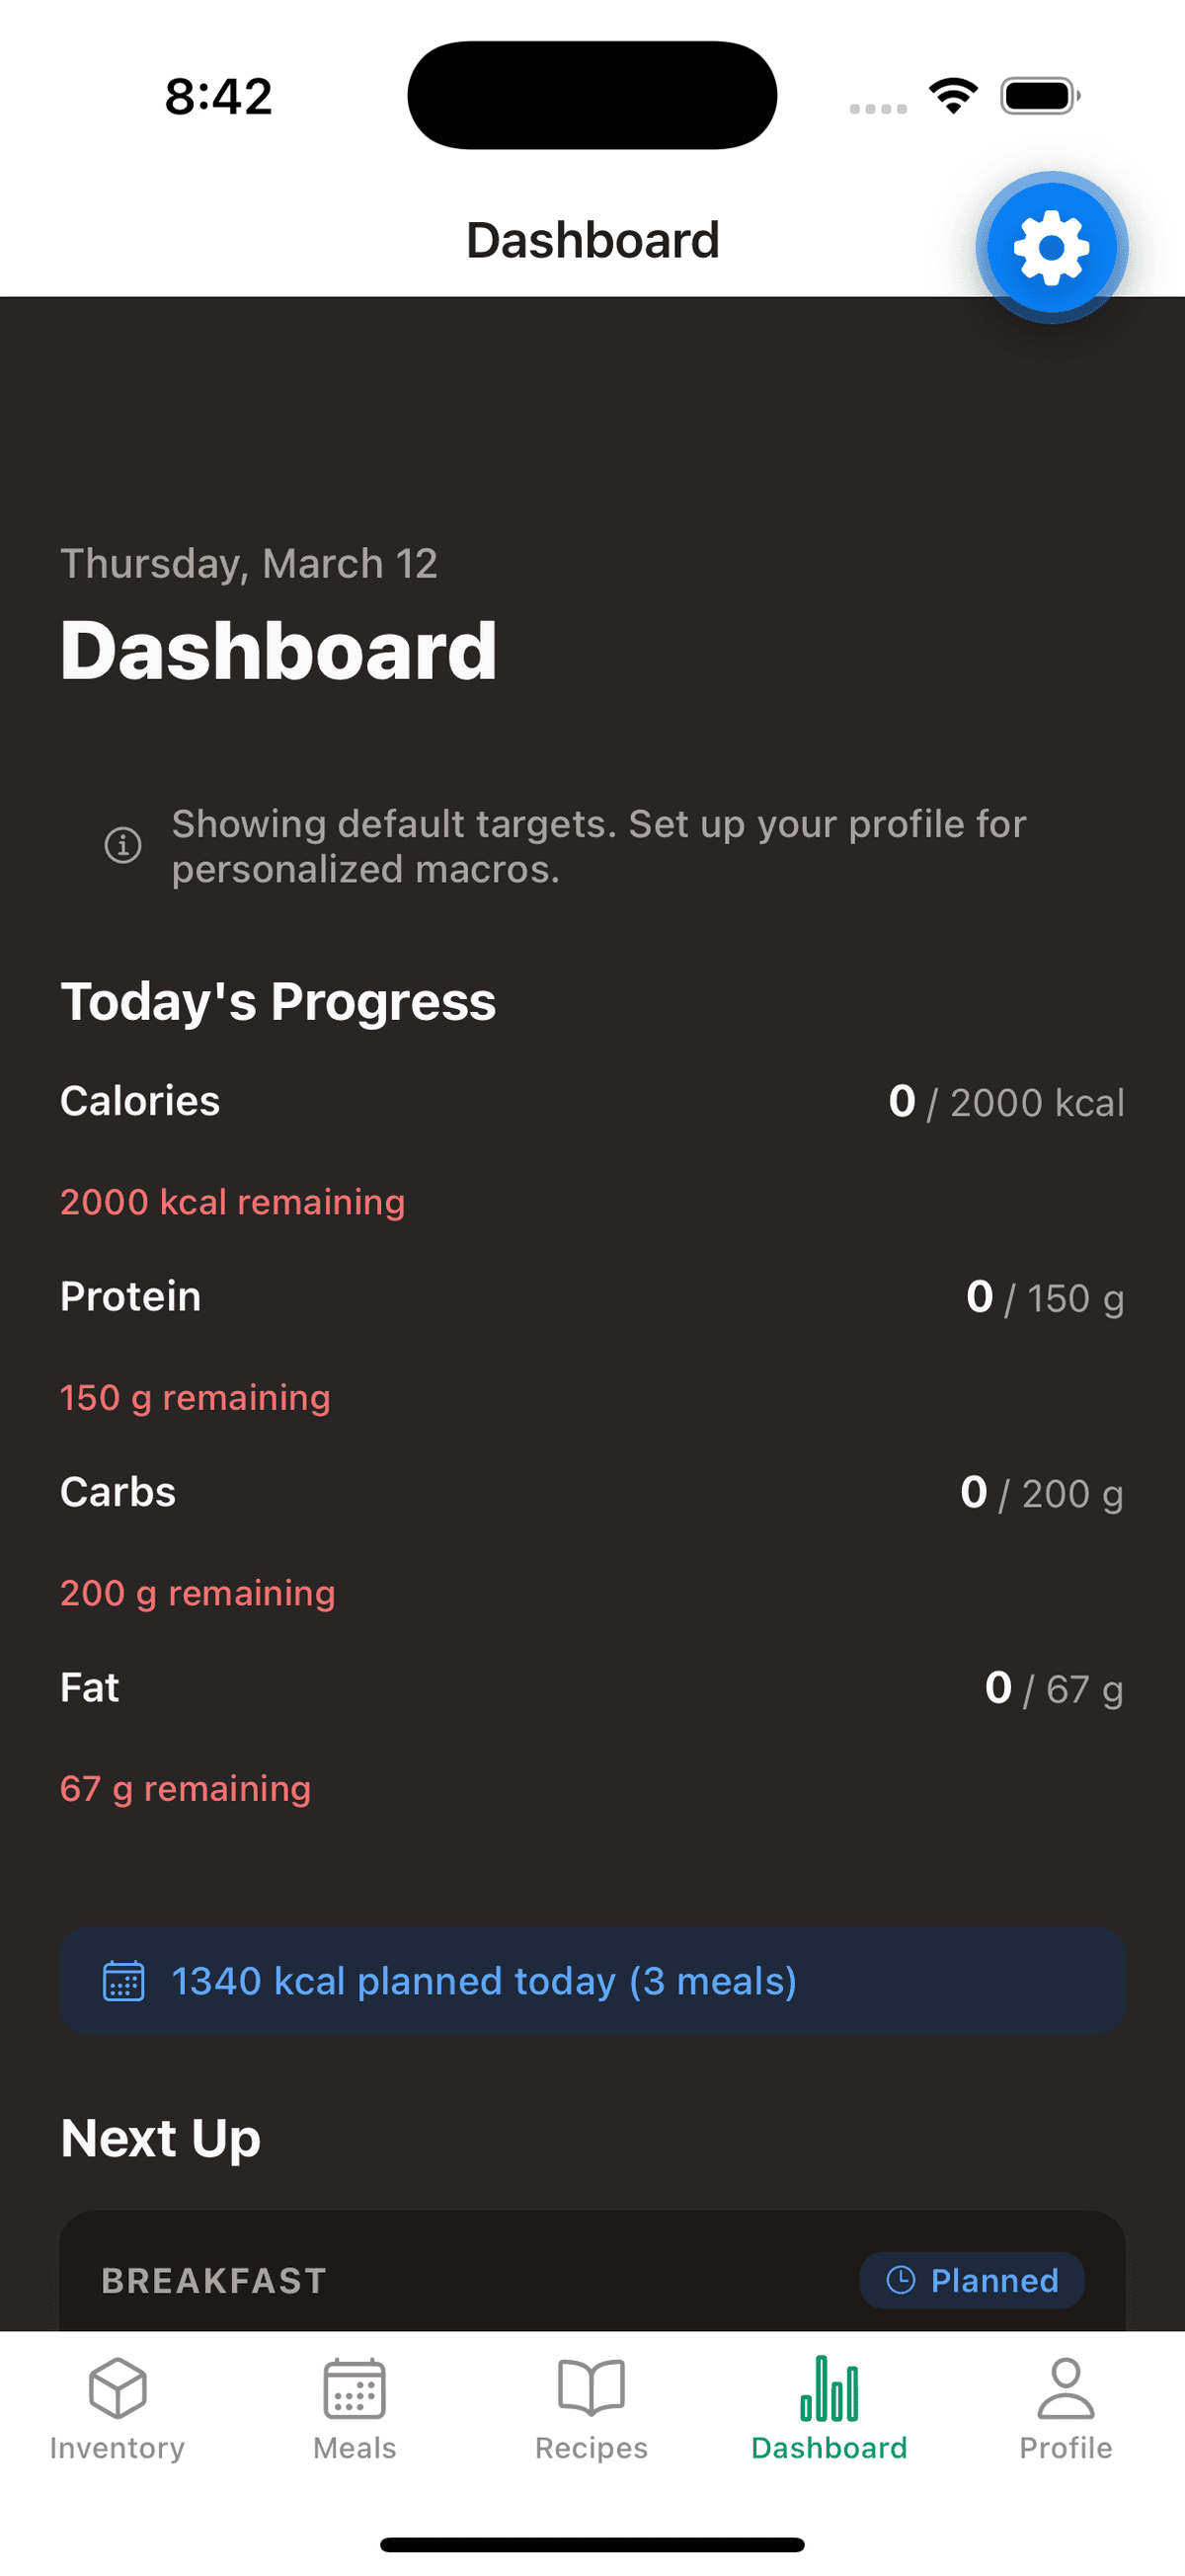Tap the default targets profile setup message
Screen dimensions: 1185x2576
coord(598,846)
